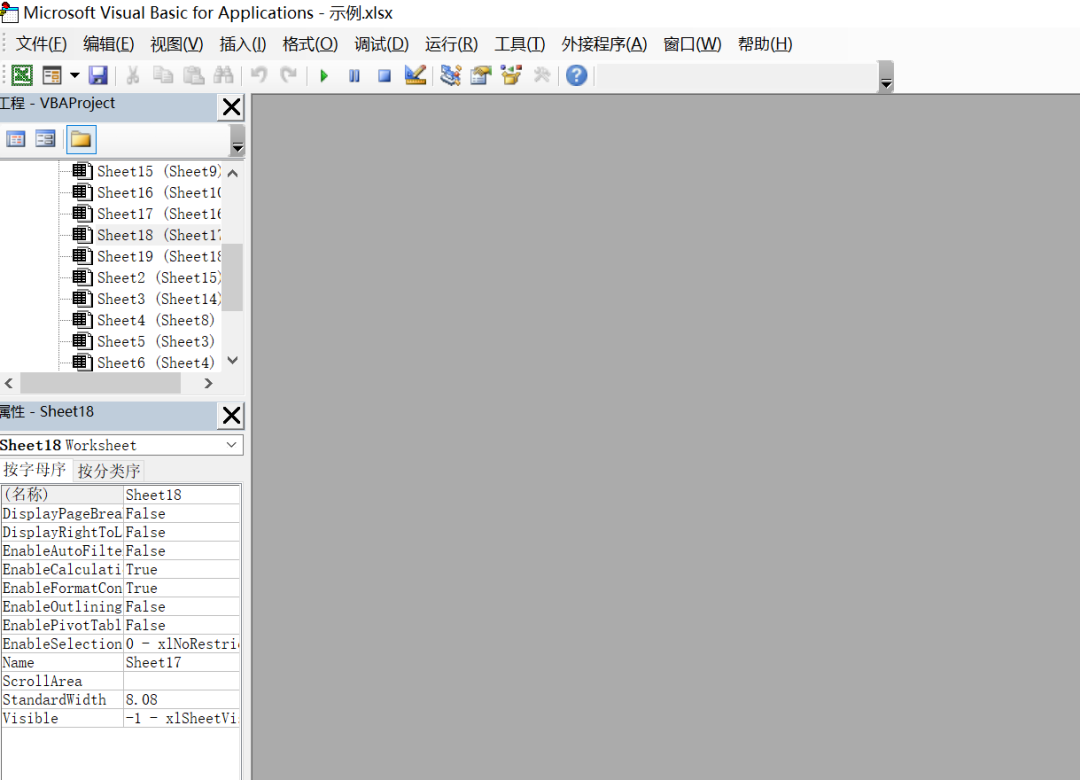The height and width of the screenshot is (780, 1080).
Task: Click the Insert UserForm toolbar icon
Action: coord(52,75)
